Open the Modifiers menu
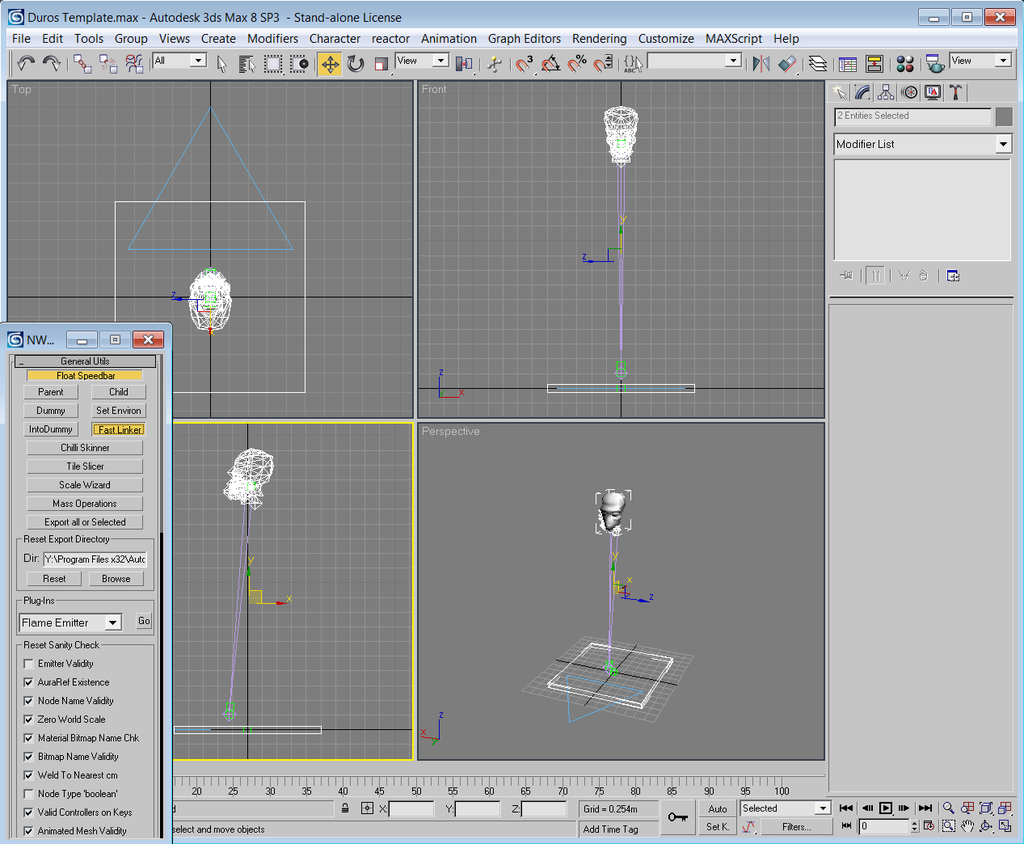 click(x=272, y=39)
